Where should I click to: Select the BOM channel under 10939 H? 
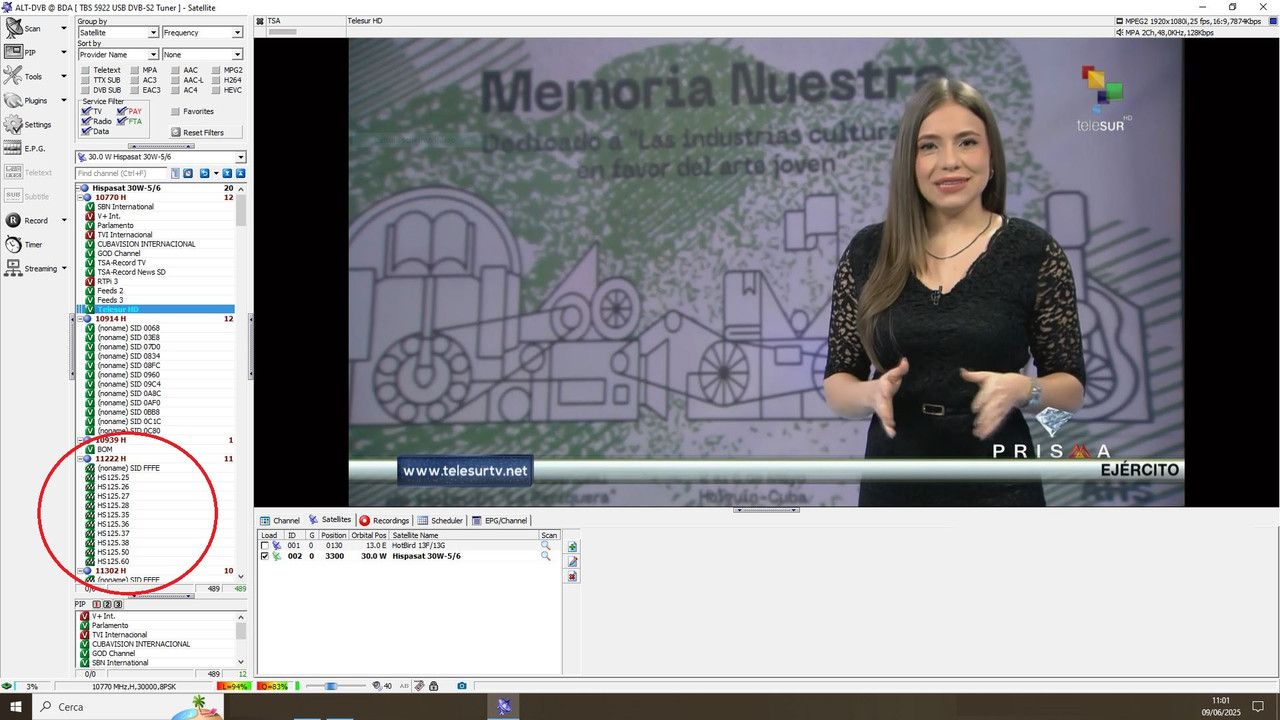tap(104, 449)
